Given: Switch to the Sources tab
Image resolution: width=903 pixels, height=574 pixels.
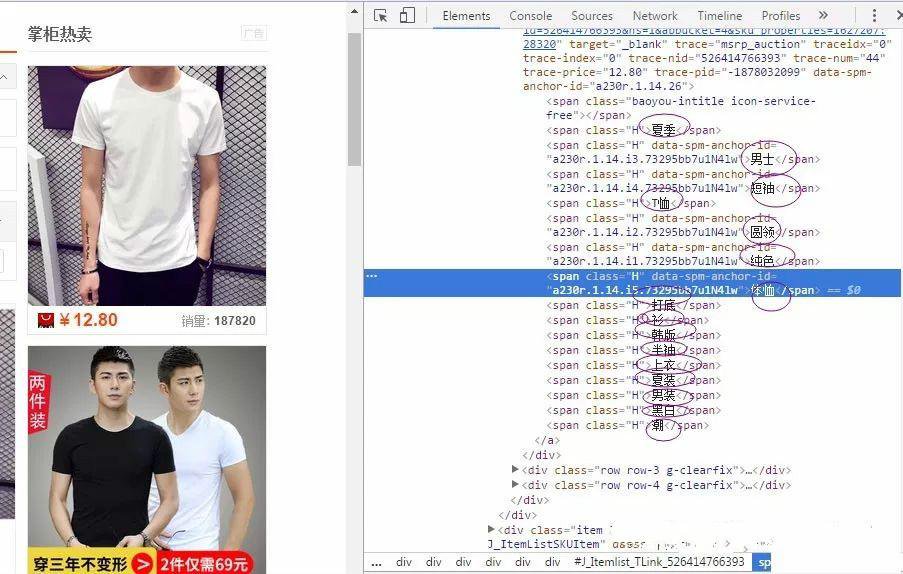Looking at the screenshot, I should pos(592,16).
